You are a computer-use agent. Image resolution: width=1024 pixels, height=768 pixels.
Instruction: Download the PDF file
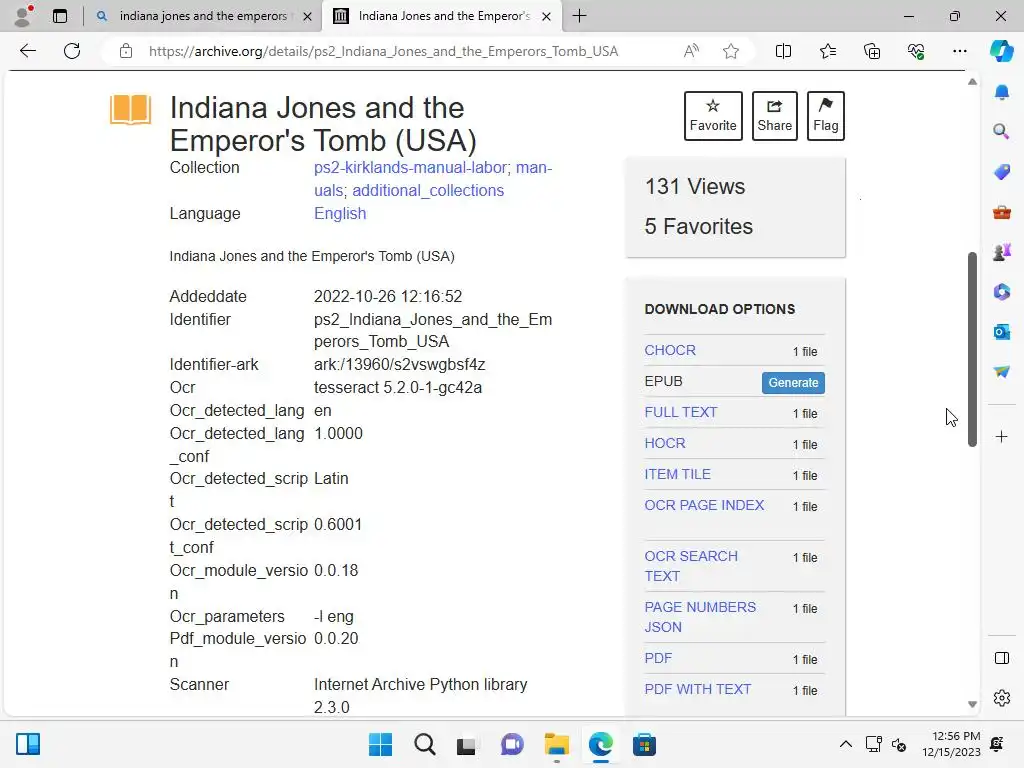point(658,658)
